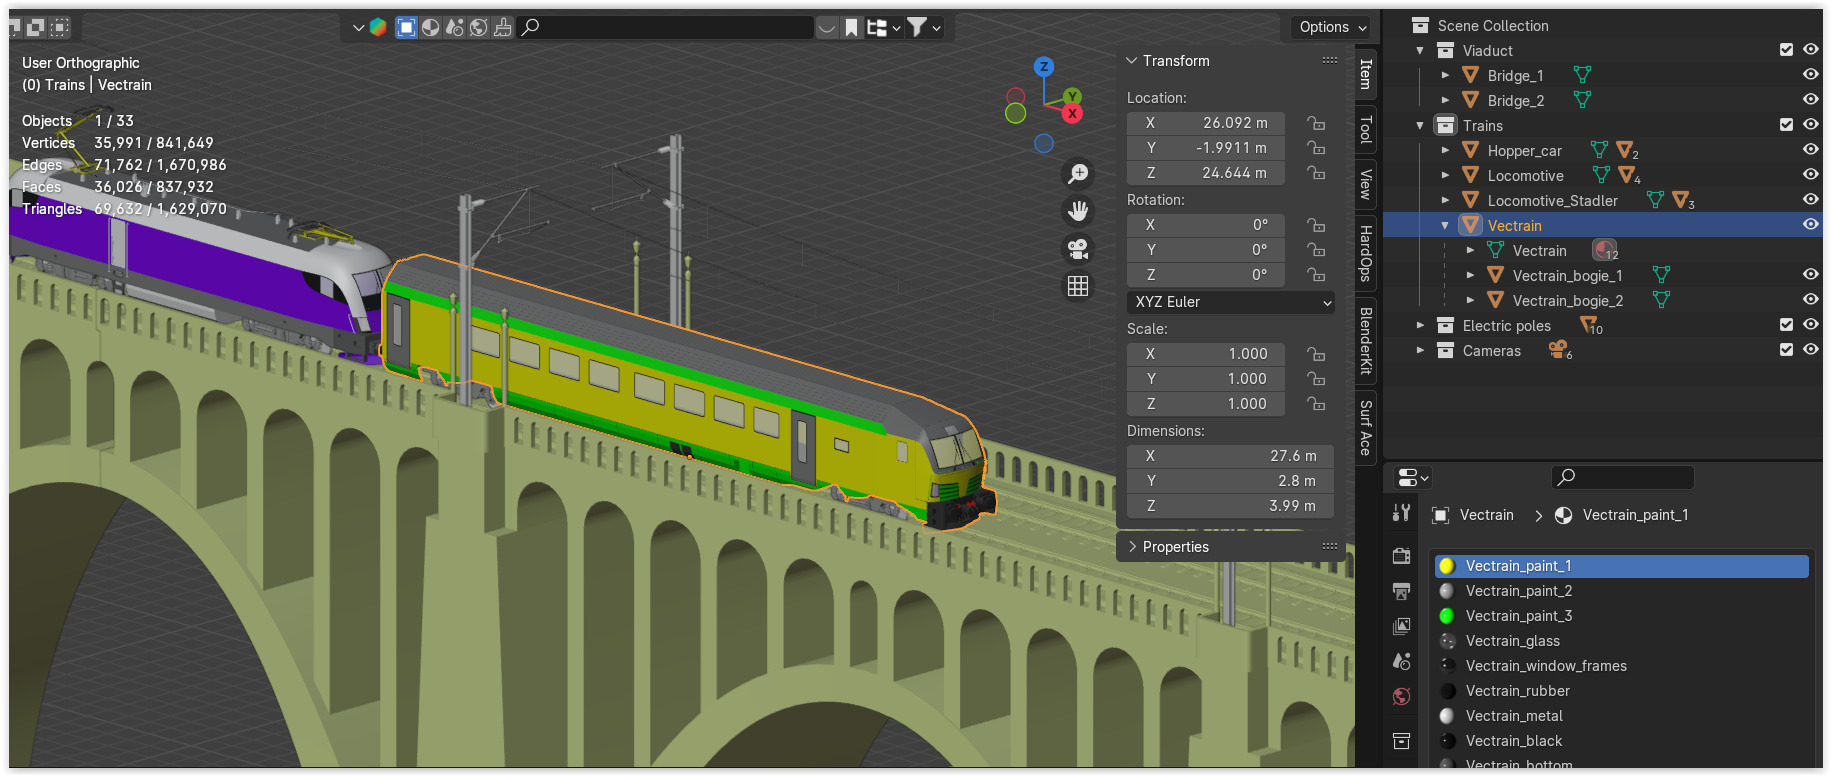Select Vectrain_paint_2 material slot

click(1621, 591)
